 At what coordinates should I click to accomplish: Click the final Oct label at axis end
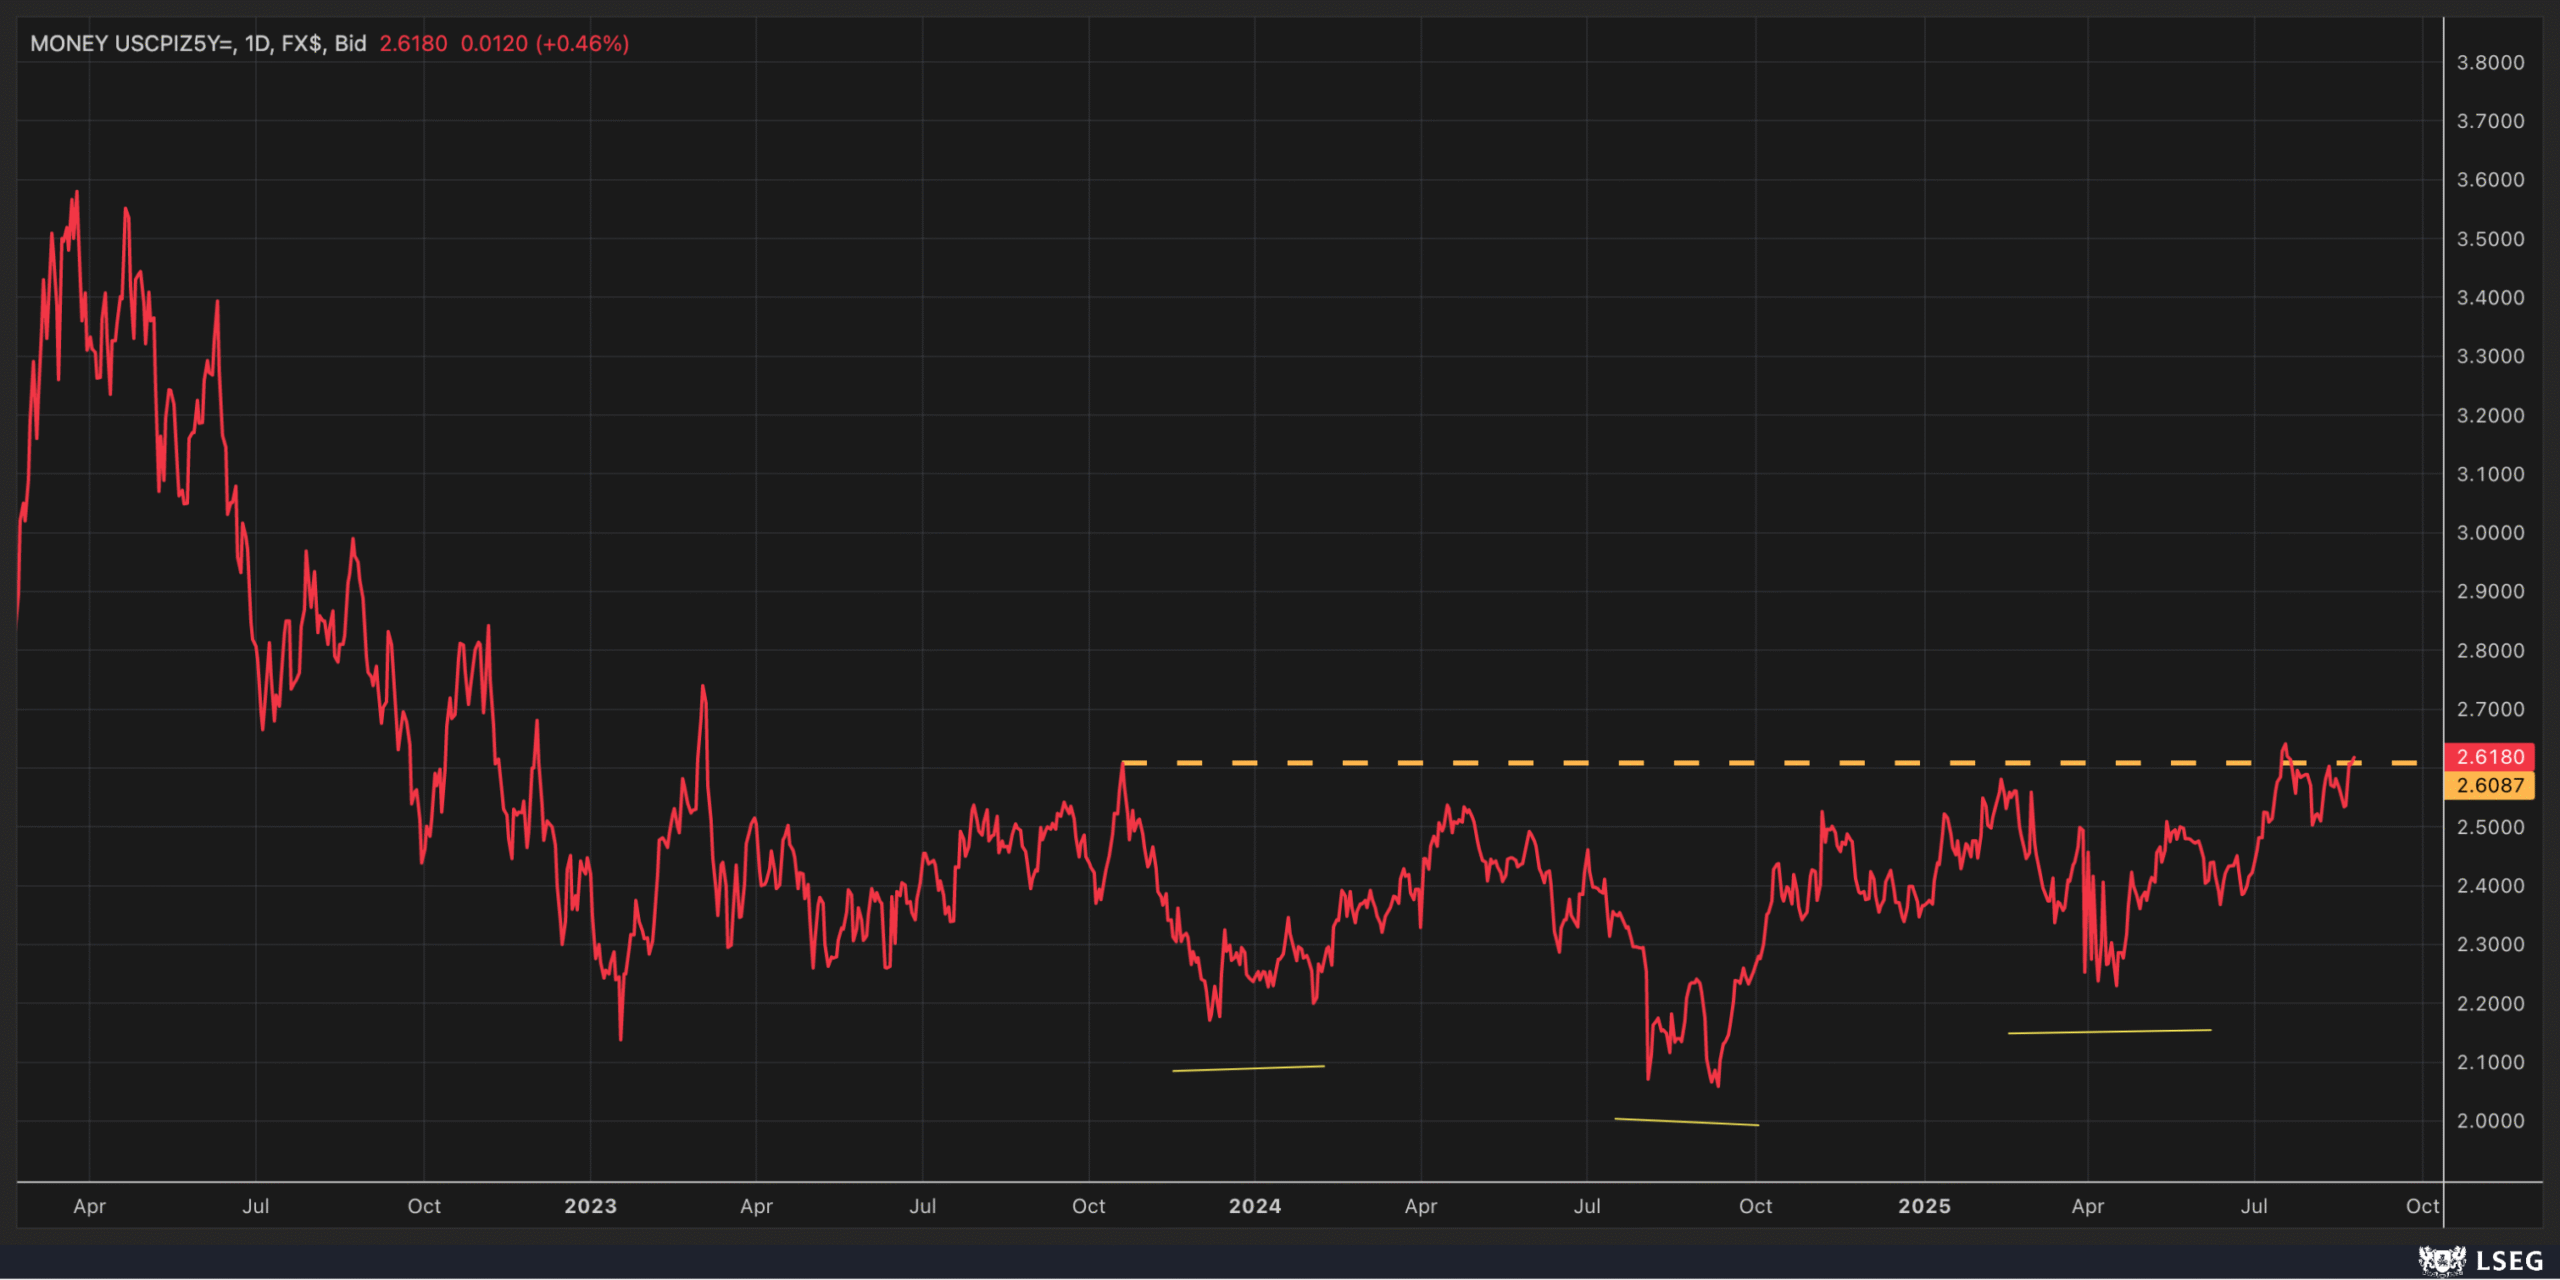point(2422,1206)
